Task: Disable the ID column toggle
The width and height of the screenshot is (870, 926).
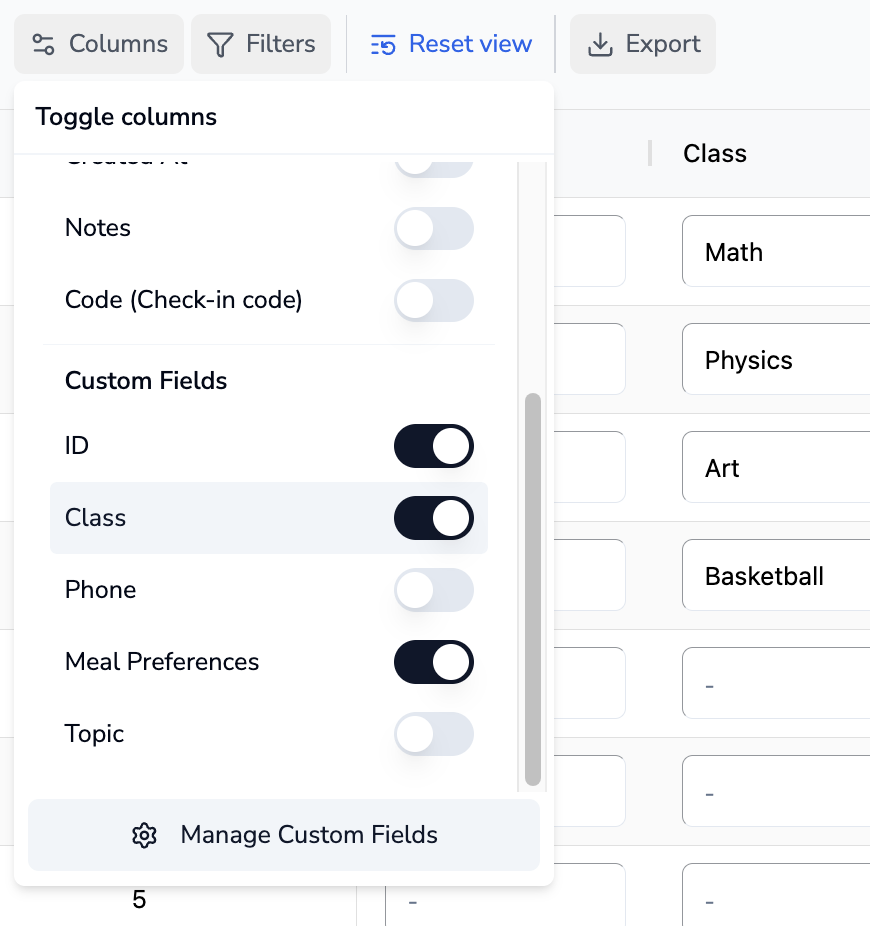Action: pos(433,446)
